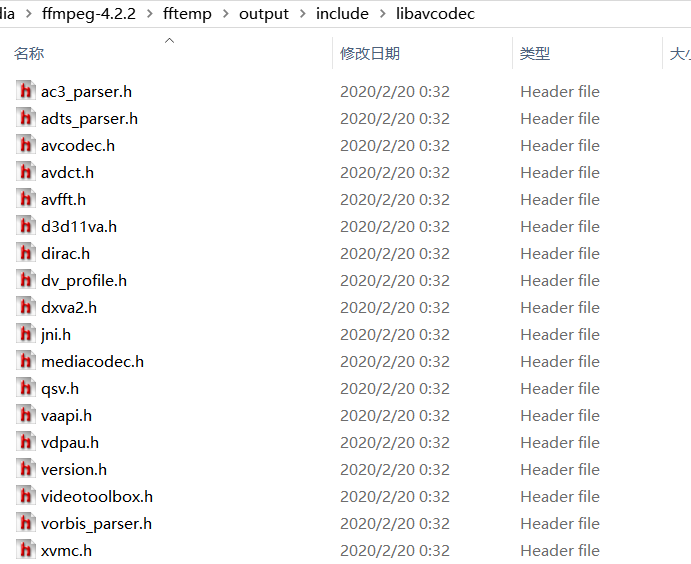Image resolution: width=691 pixels, height=564 pixels.
Task: Click the version.h file icon
Action: (x=26, y=469)
